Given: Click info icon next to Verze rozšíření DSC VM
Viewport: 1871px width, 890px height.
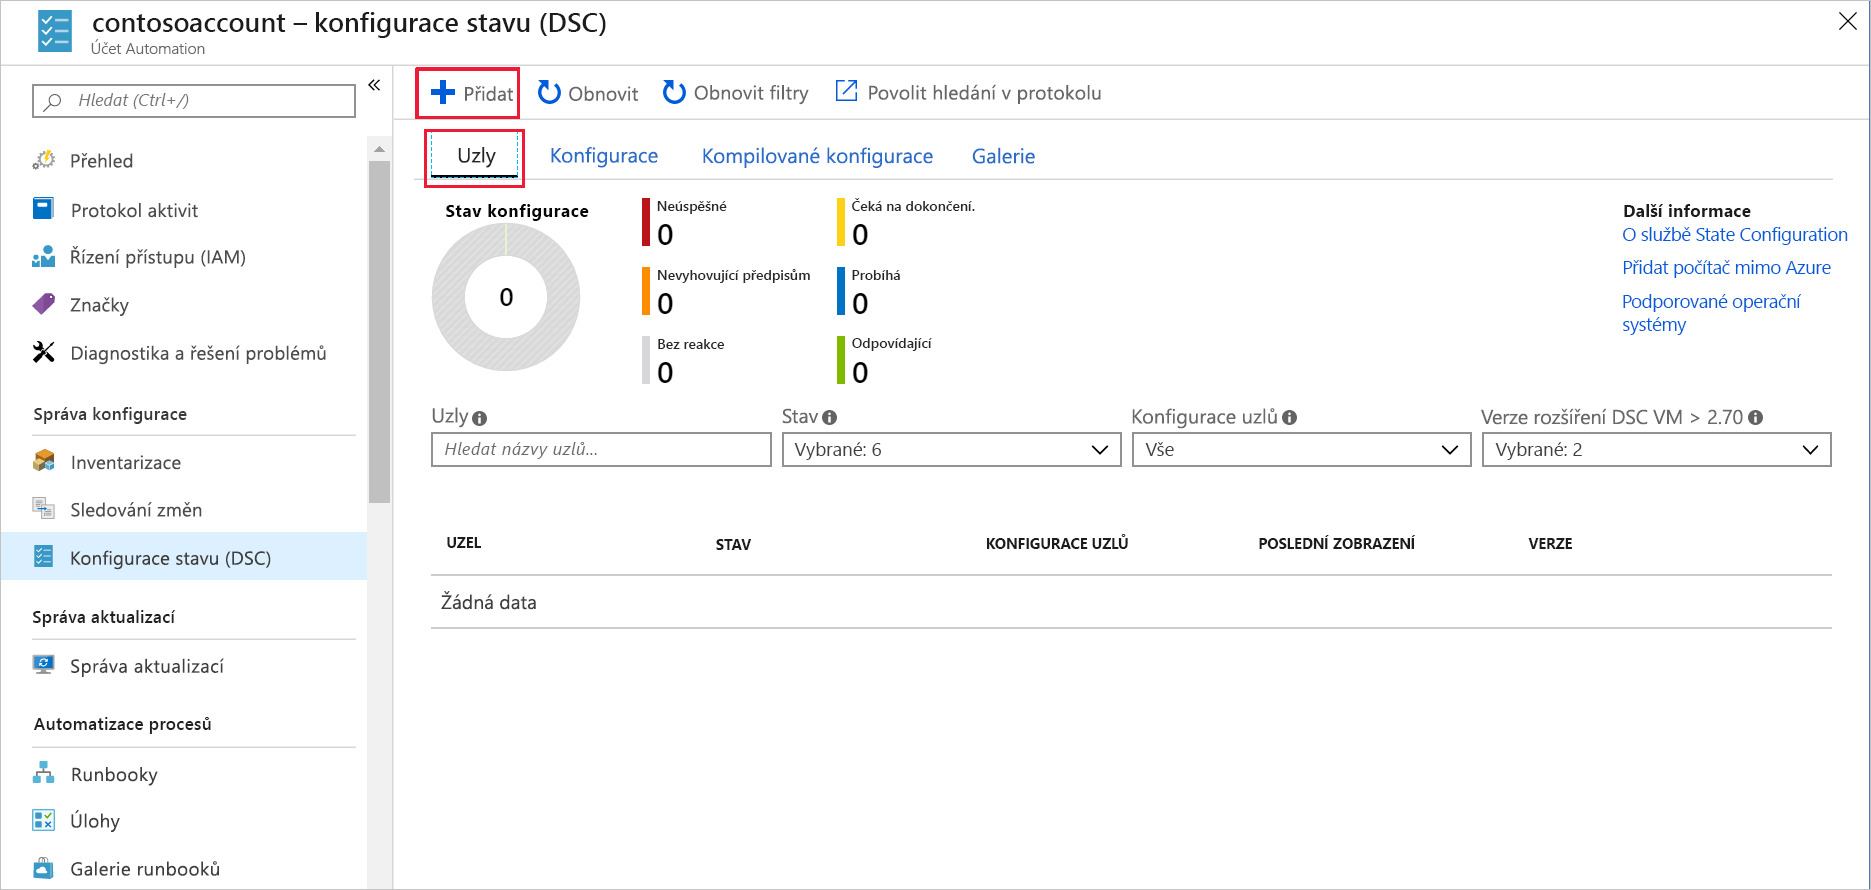Looking at the screenshot, I should pyautogui.click(x=1756, y=418).
